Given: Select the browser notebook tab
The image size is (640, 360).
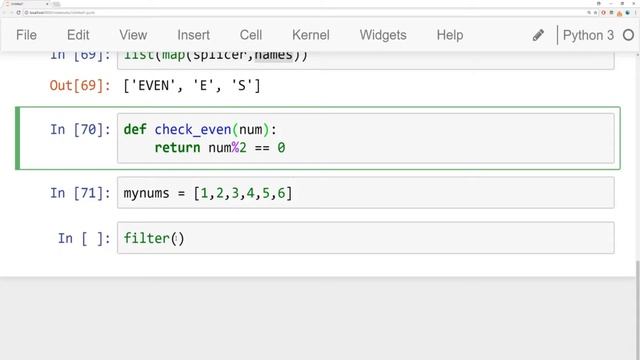Looking at the screenshot, I should pos(27,4).
